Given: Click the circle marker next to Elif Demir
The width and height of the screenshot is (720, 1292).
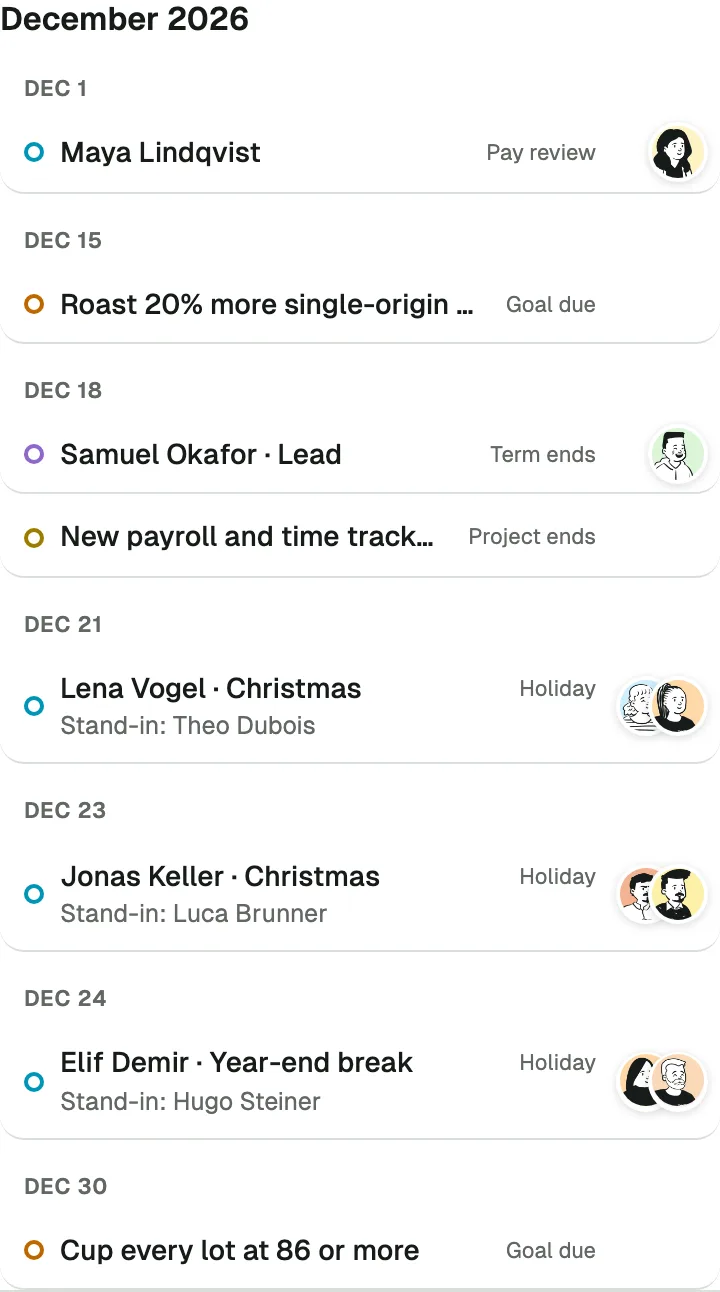Looking at the screenshot, I should tap(34, 1081).
